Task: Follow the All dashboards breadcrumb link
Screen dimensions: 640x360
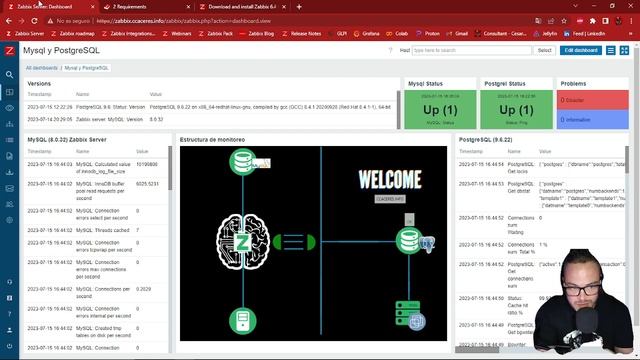Action: tap(42, 68)
